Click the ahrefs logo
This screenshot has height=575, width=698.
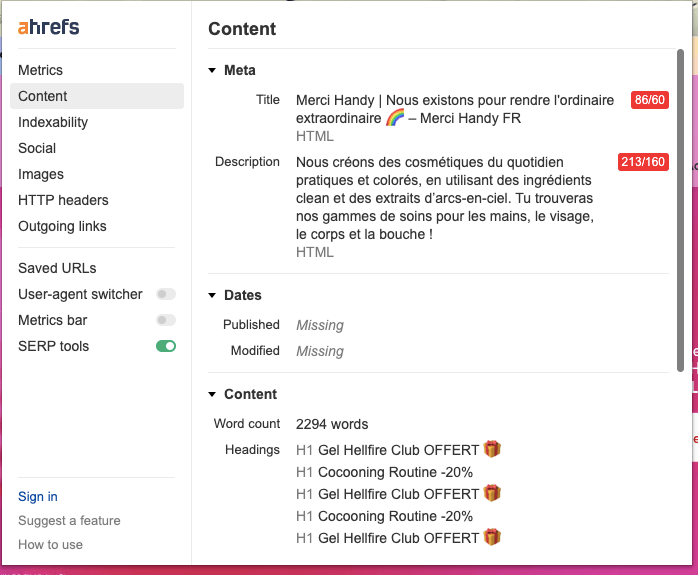(x=49, y=27)
